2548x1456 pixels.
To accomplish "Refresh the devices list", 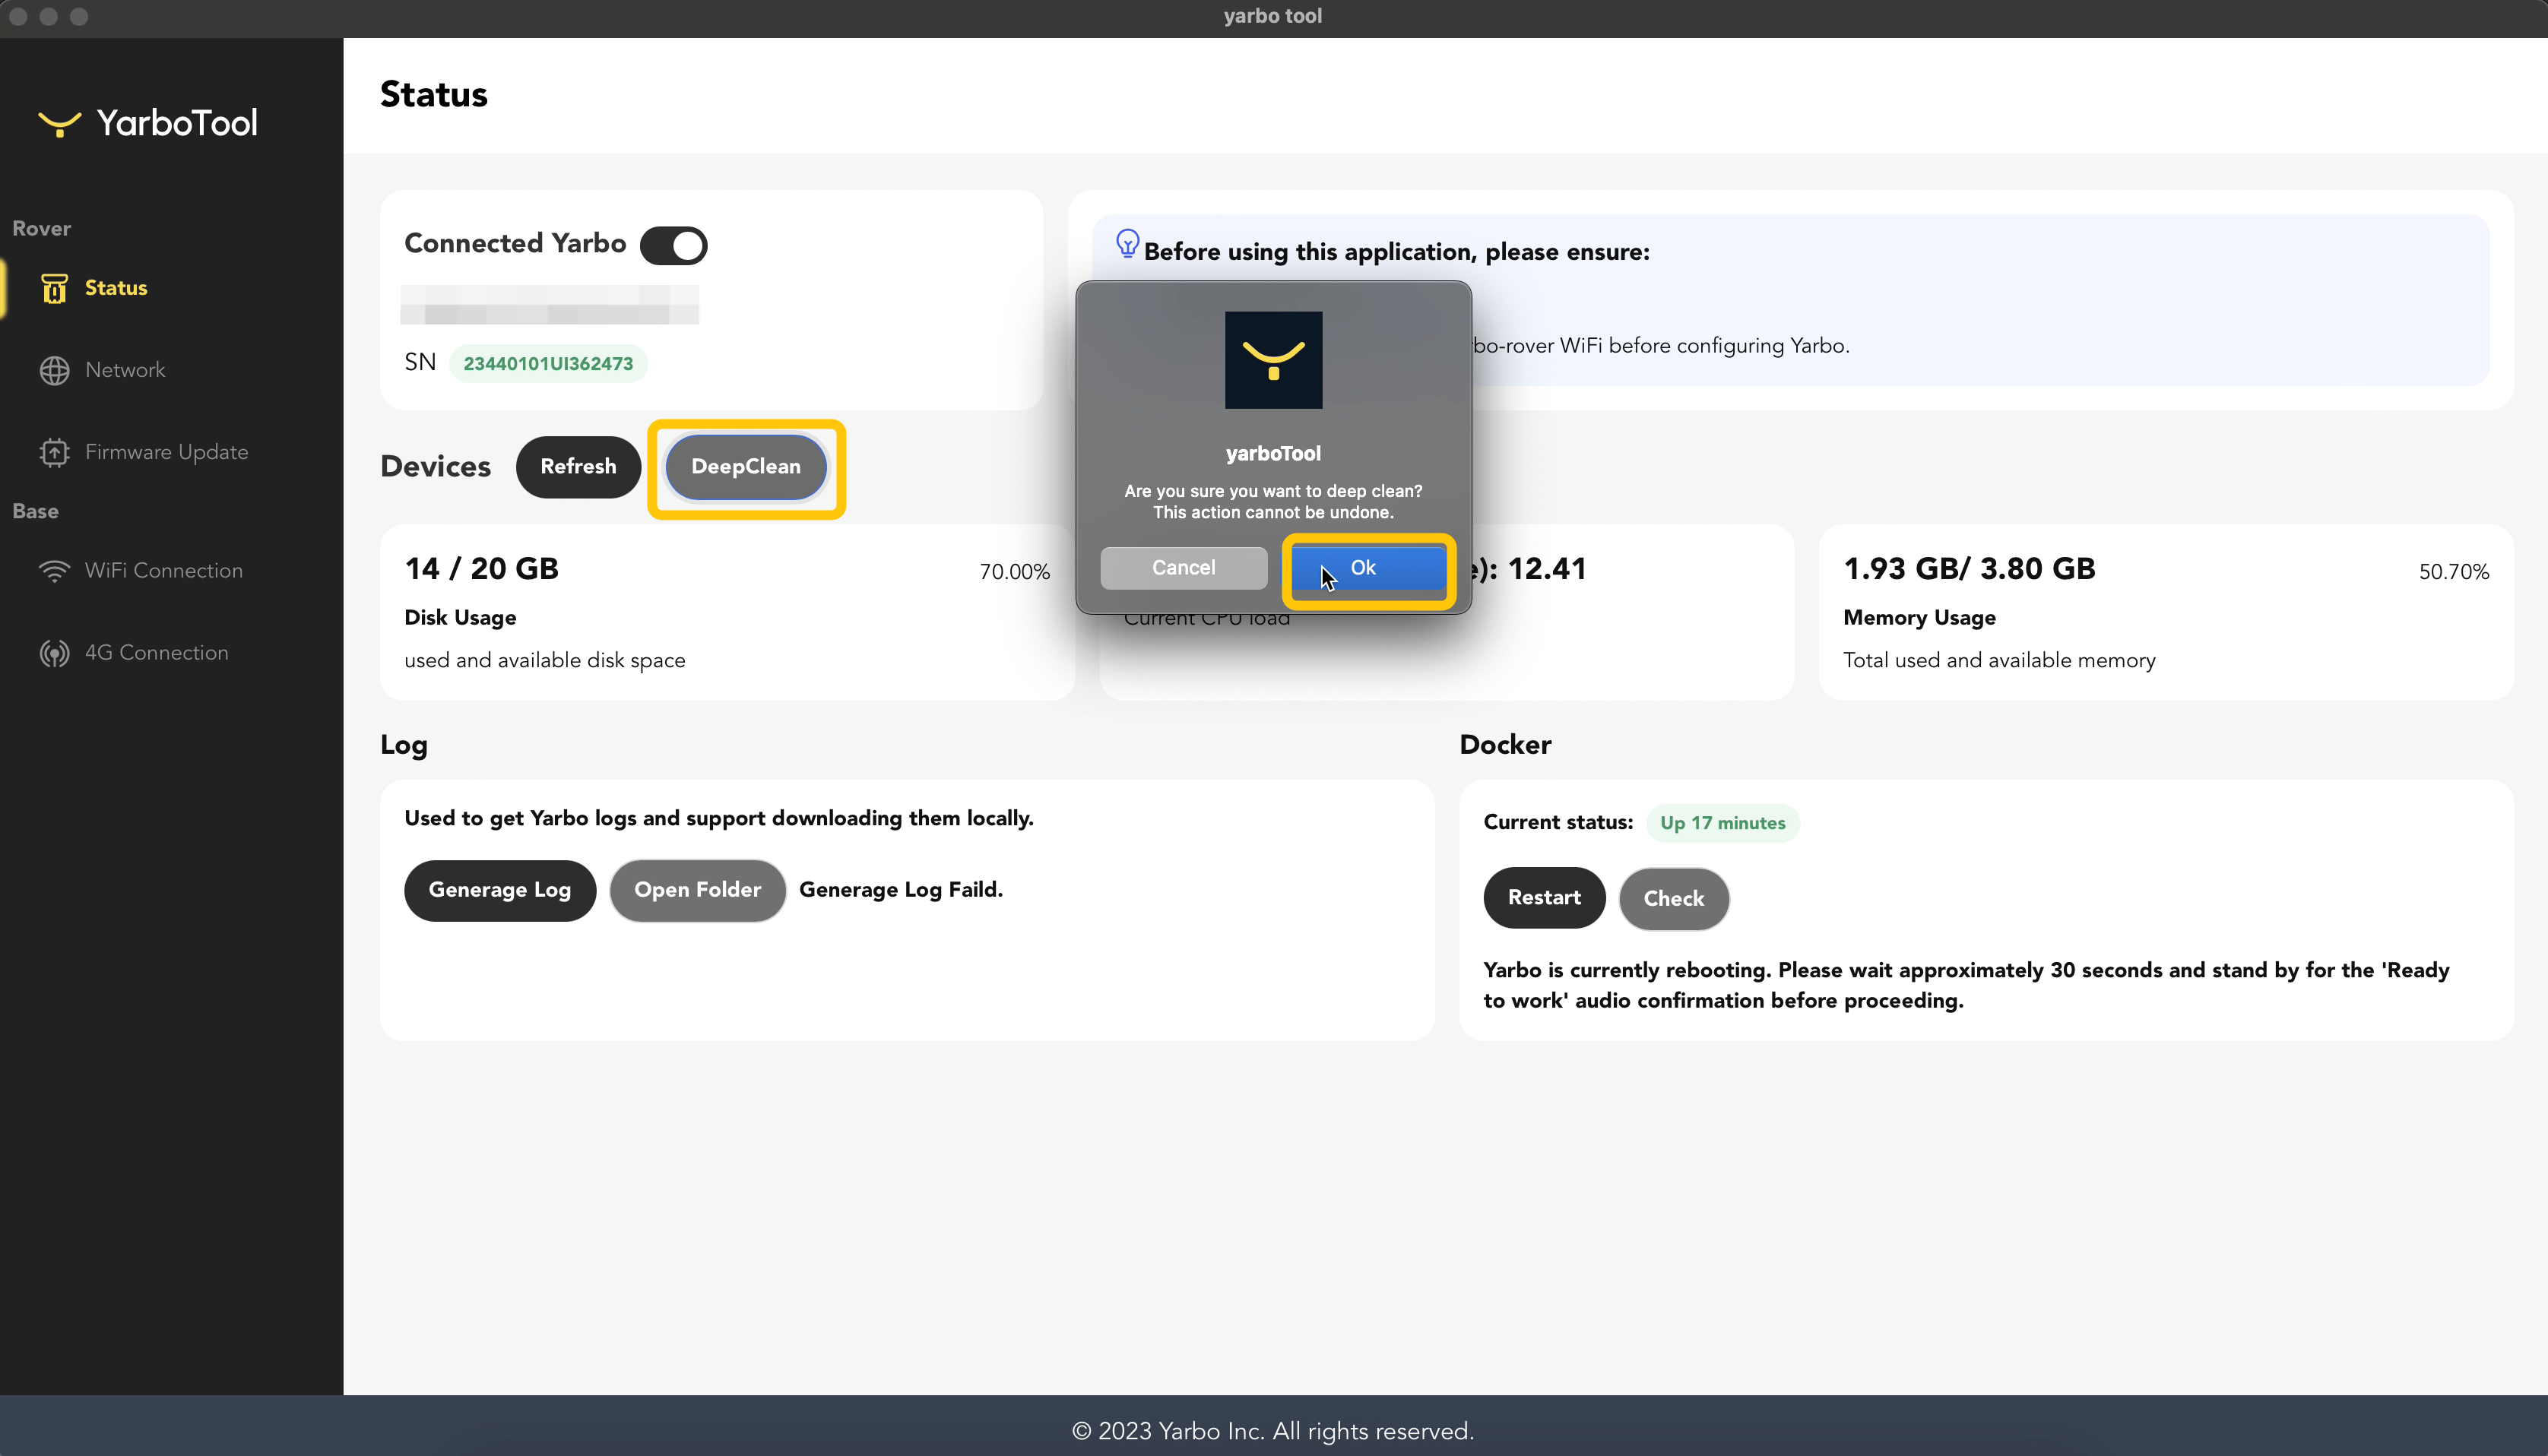I will 578,467.
